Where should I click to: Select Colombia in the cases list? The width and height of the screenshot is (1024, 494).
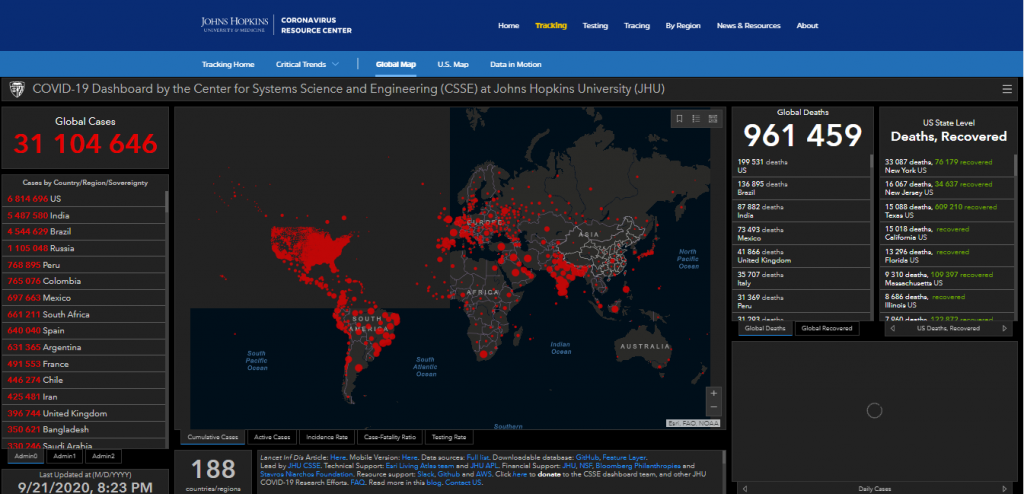(x=84, y=281)
